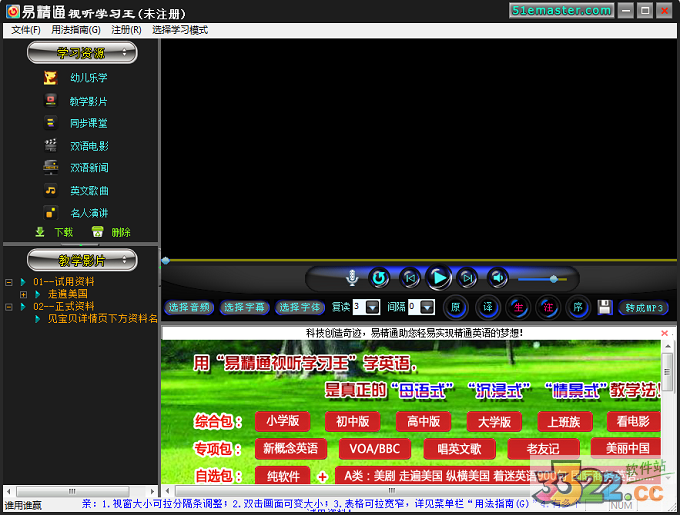Click the left tree panel horizontal scrollbar

[x=80, y=491]
